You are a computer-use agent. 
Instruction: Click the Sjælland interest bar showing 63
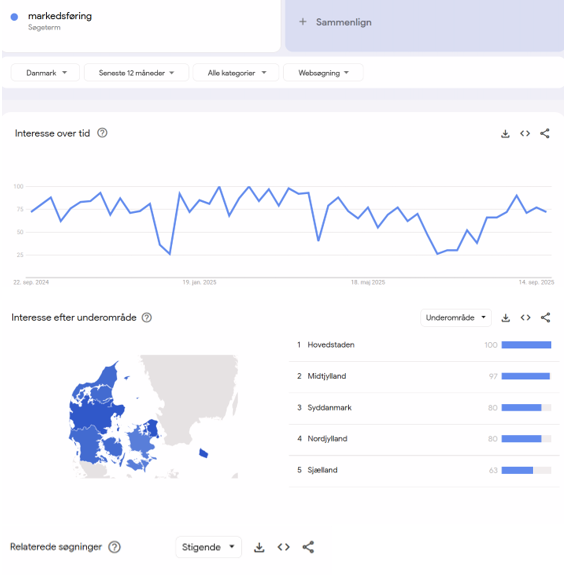(526, 470)
